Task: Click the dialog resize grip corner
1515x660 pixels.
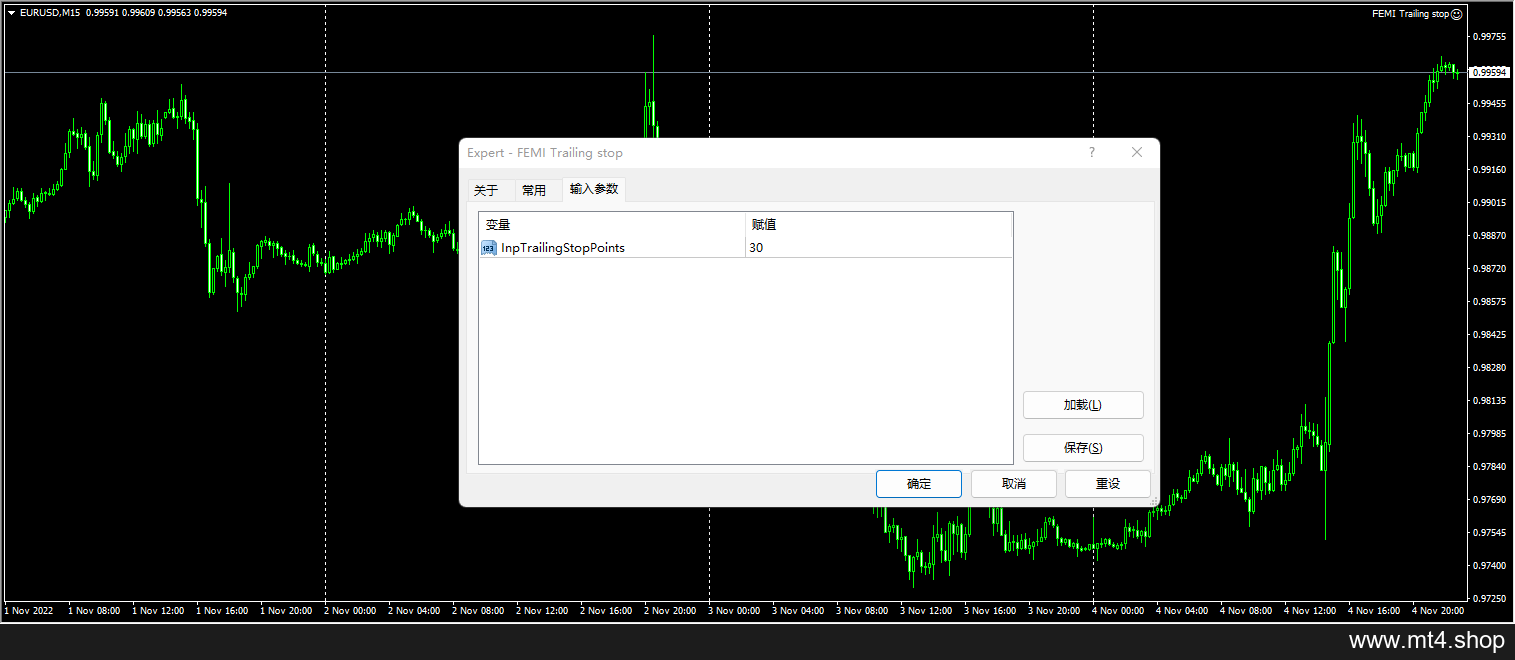Action: 1153,500
